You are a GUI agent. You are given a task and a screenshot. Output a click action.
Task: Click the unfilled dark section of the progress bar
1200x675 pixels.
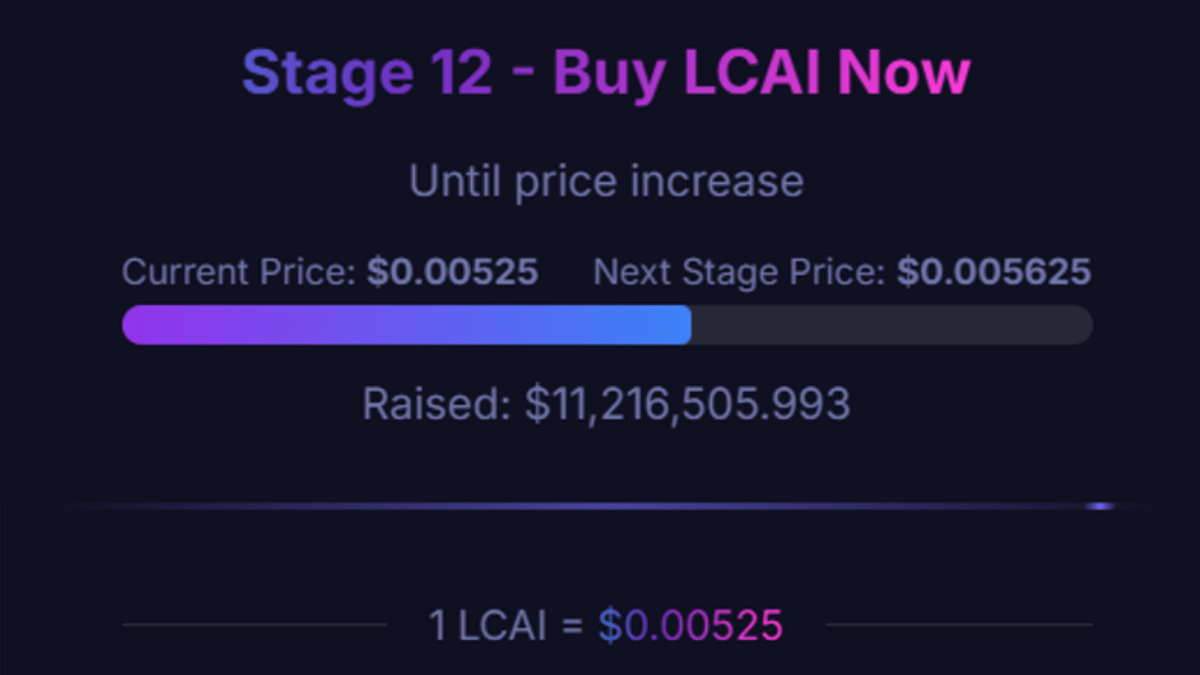890,325
